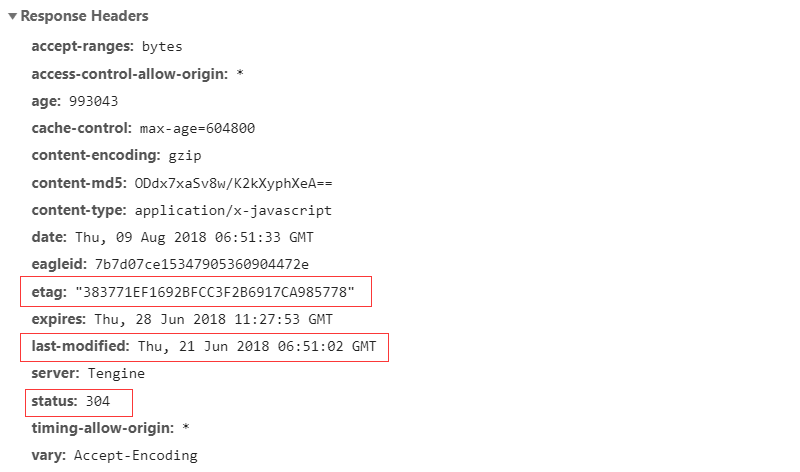
Task: Click the last-modified header name
Action: [80, 346]
